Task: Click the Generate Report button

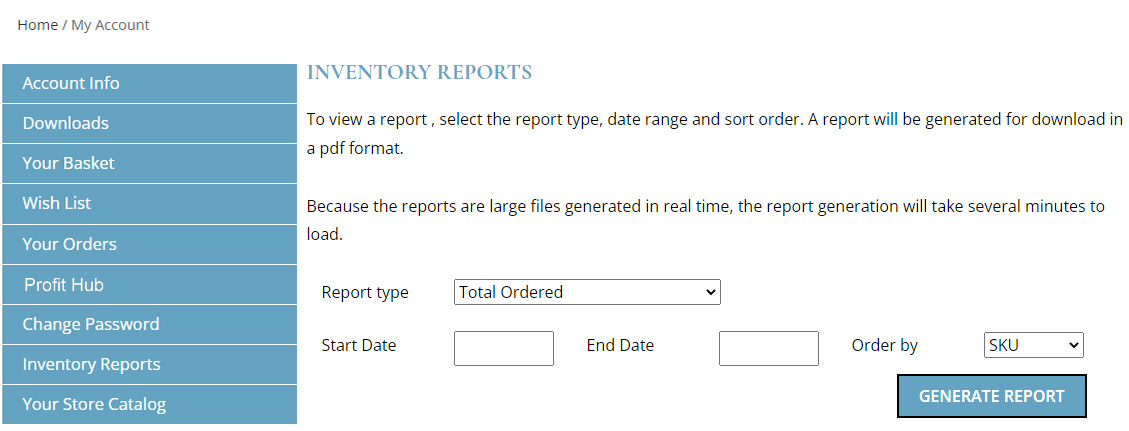Action: pyautogui.click(x=991, y=396)
